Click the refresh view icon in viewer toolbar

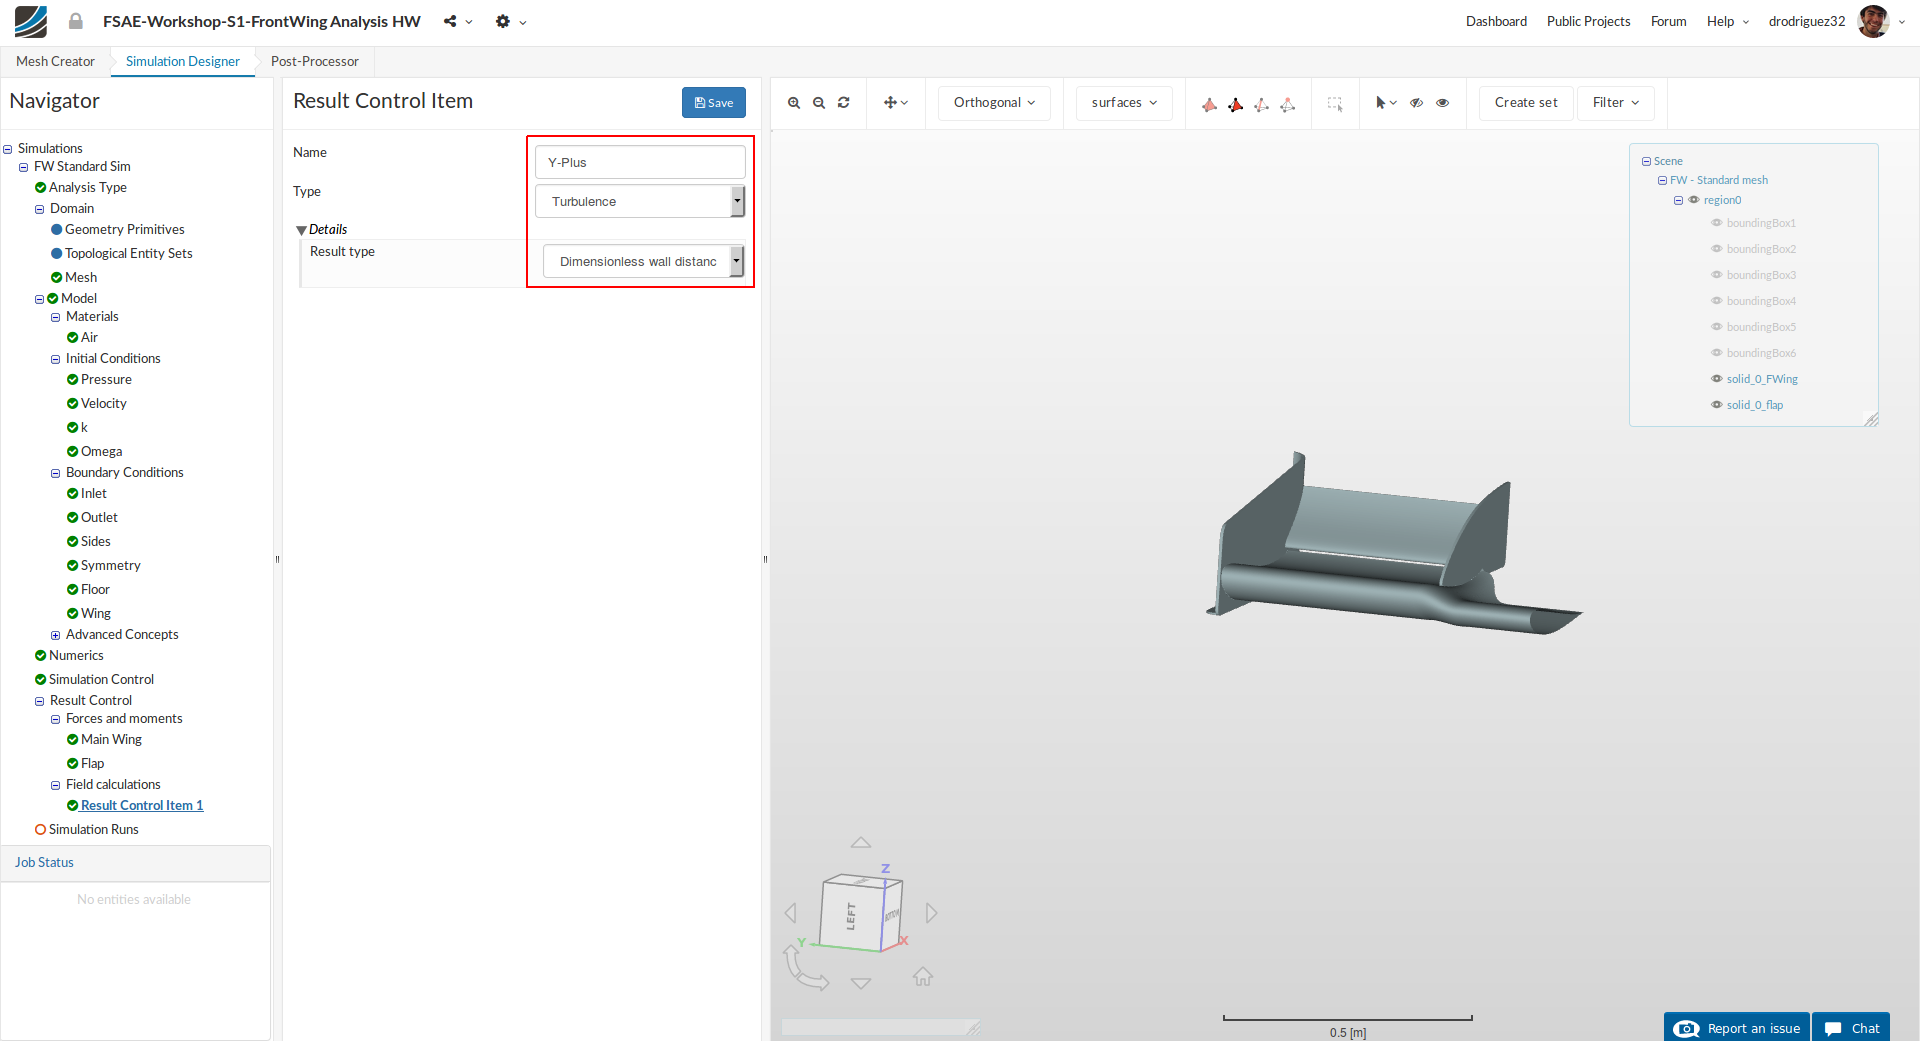tap(844, 103)
